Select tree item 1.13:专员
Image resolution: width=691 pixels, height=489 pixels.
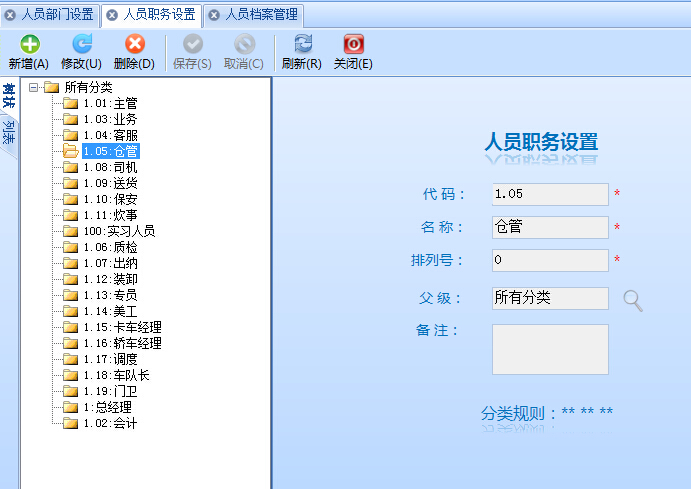click(x=110, y=295)
